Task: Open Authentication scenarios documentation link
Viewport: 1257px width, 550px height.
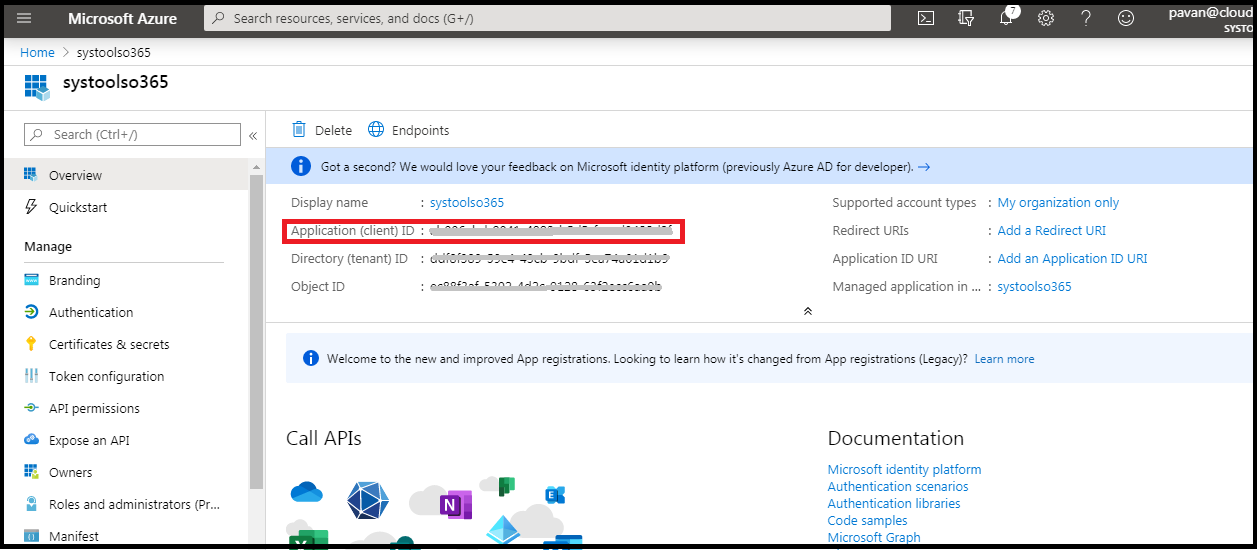Action: click(898, 486)
